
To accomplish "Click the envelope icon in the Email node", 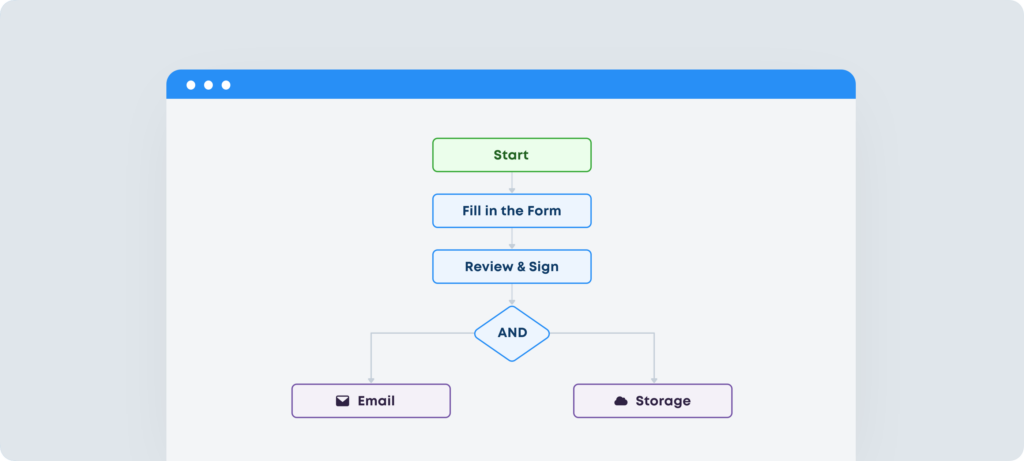I will [343, 401].
